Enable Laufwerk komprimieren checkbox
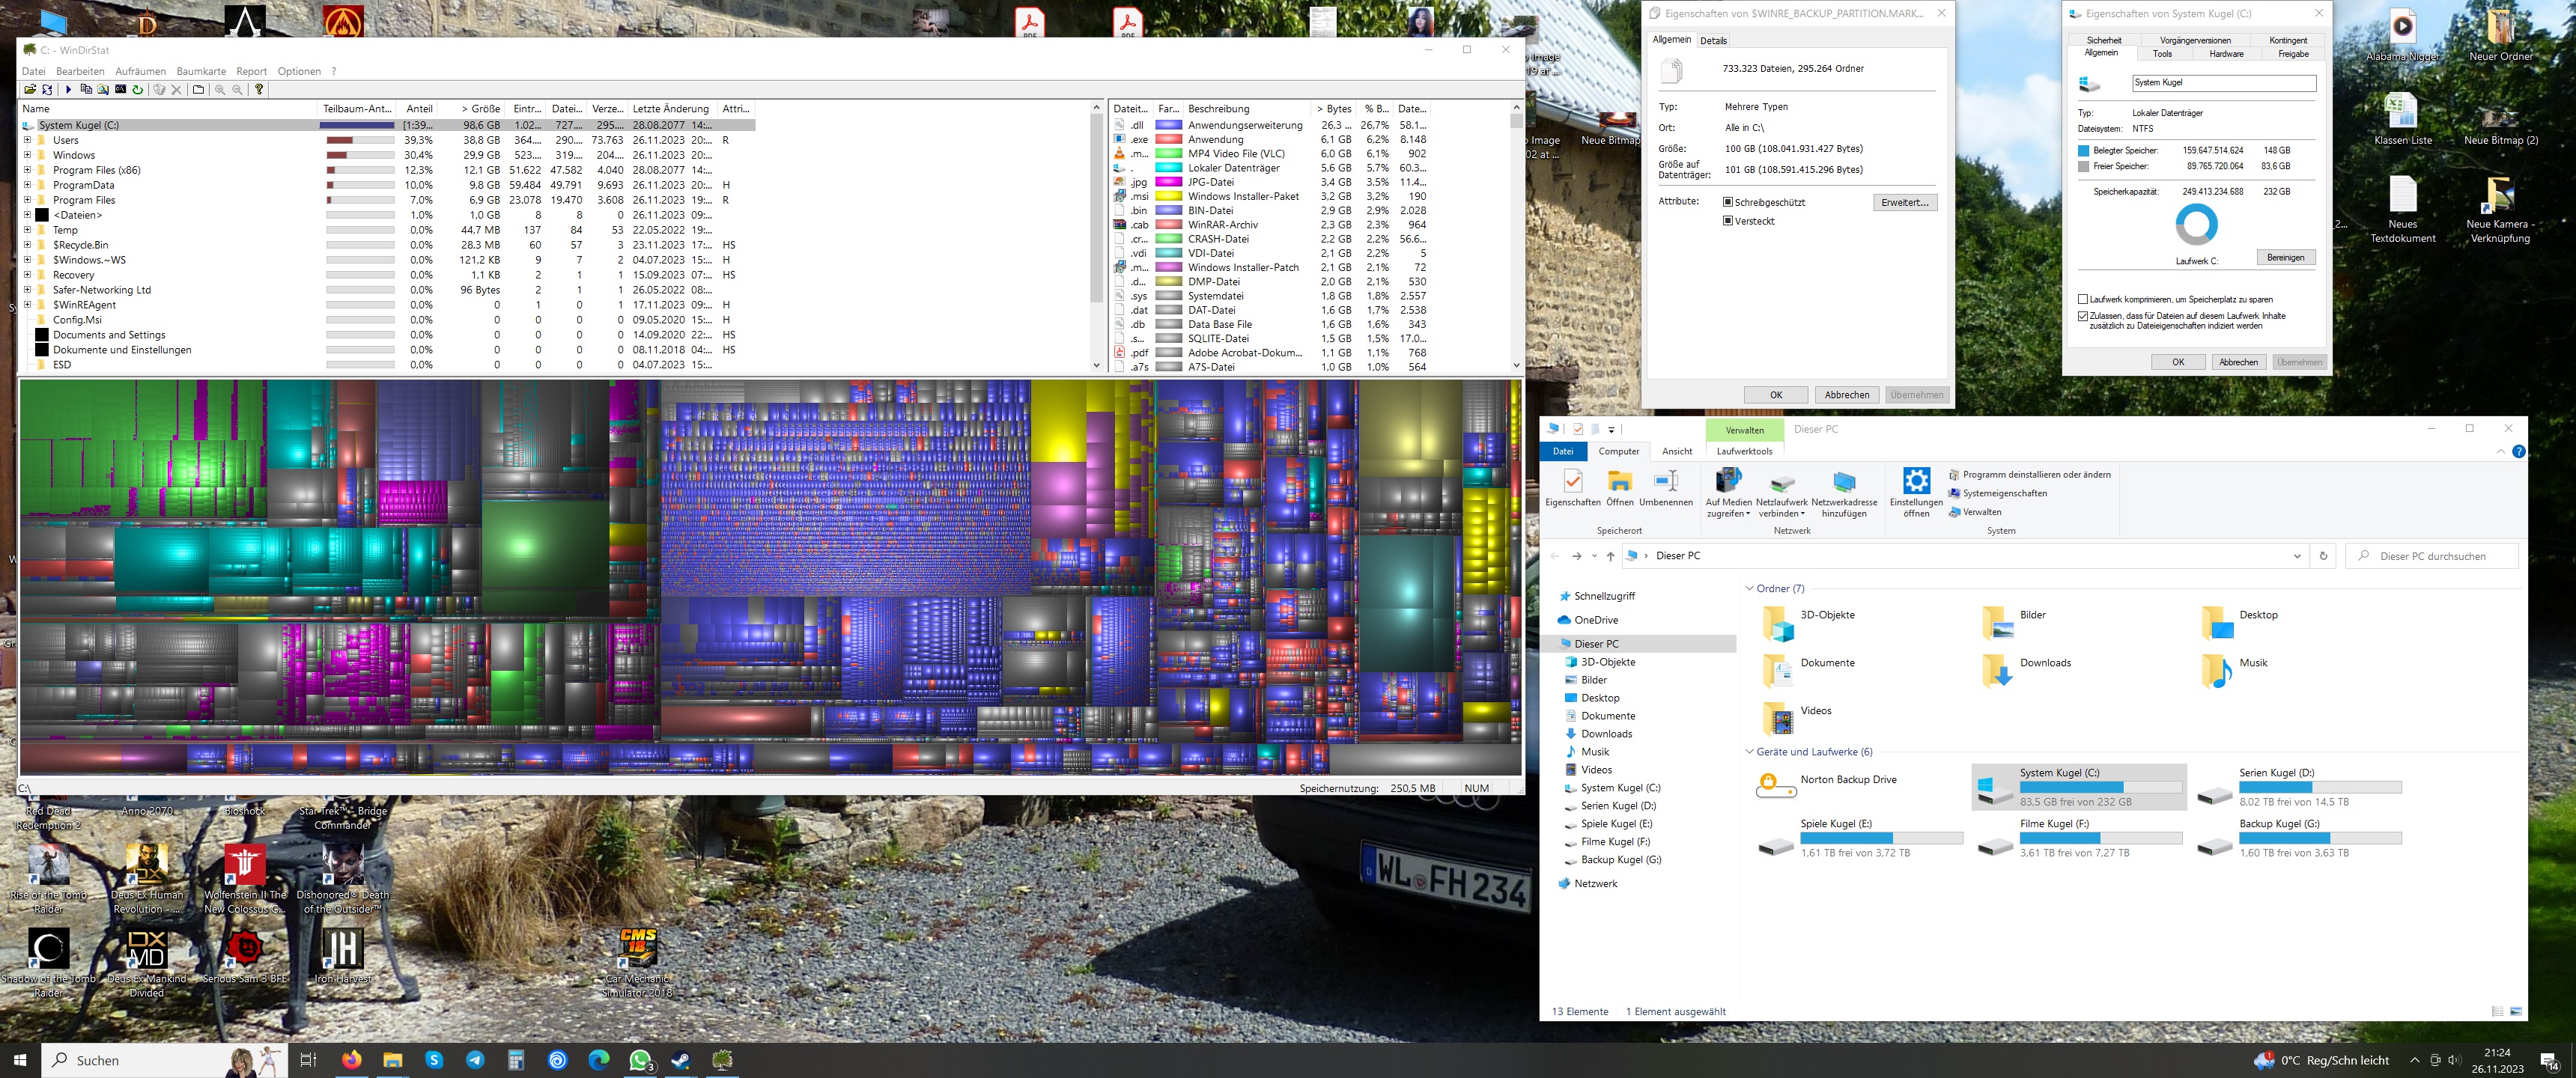This screenshot has height=1078, width=2576. [x=2083, y=299]
